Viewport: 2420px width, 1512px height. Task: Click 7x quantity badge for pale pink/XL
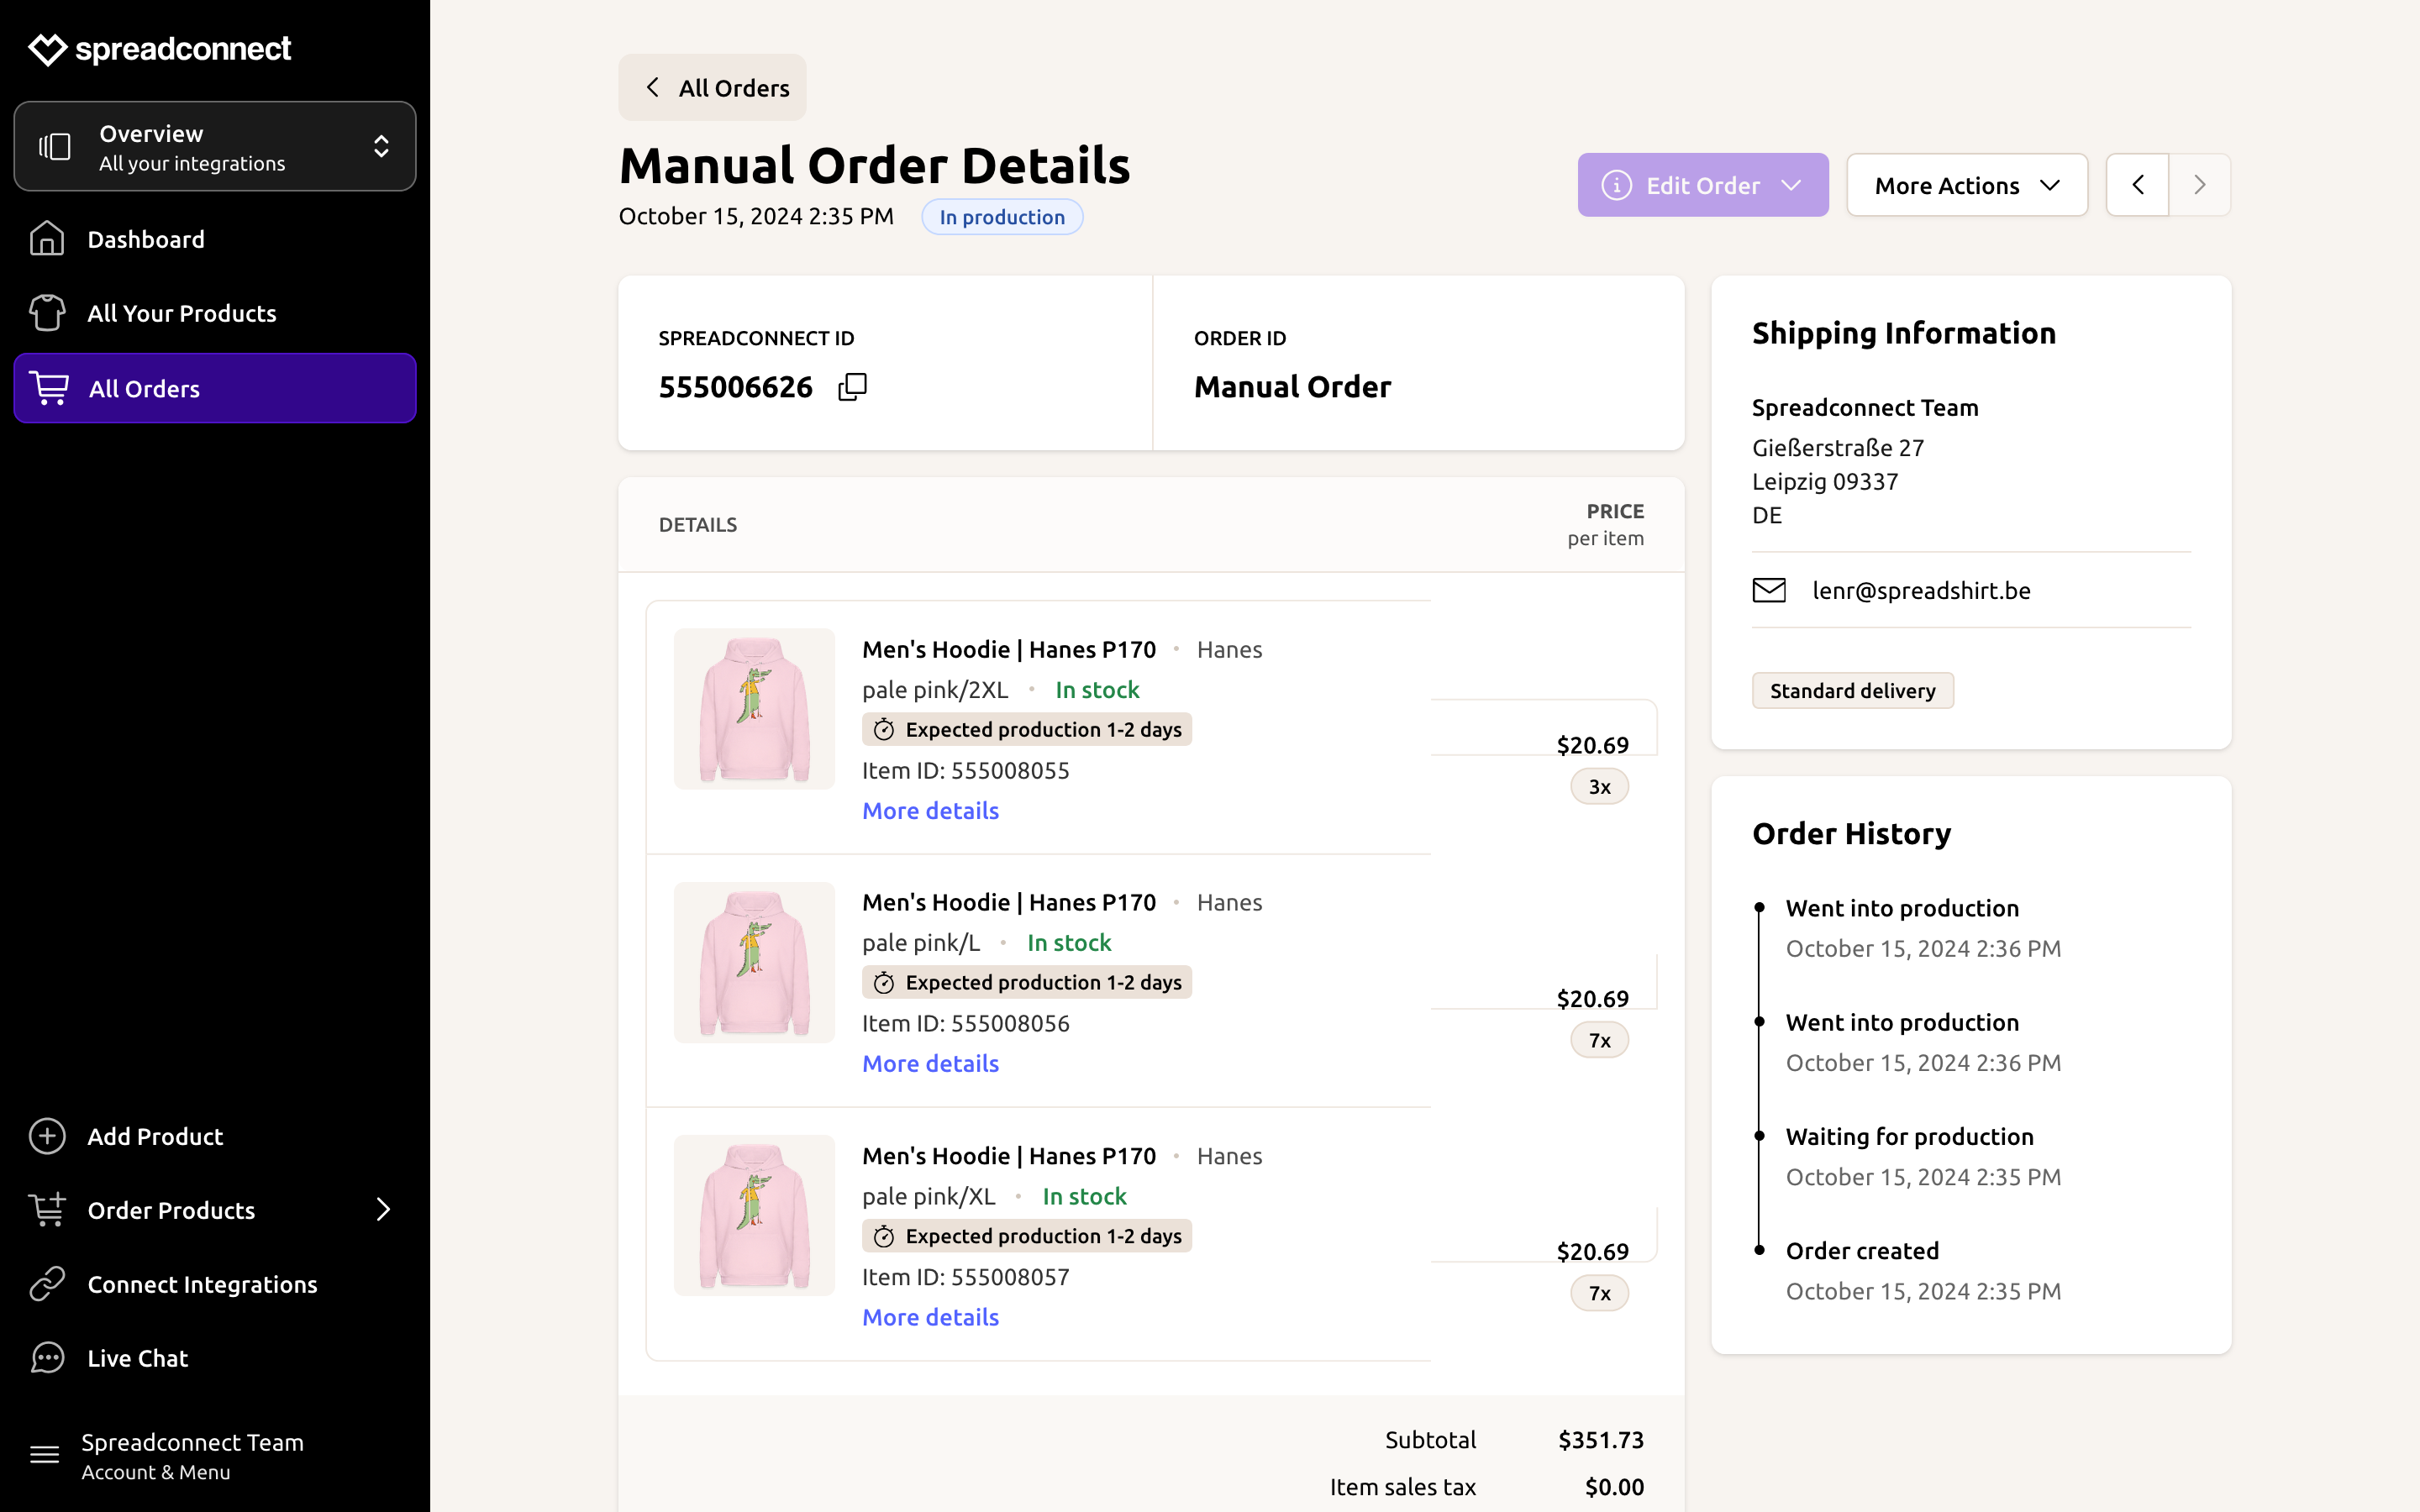coord(1599,1293)
